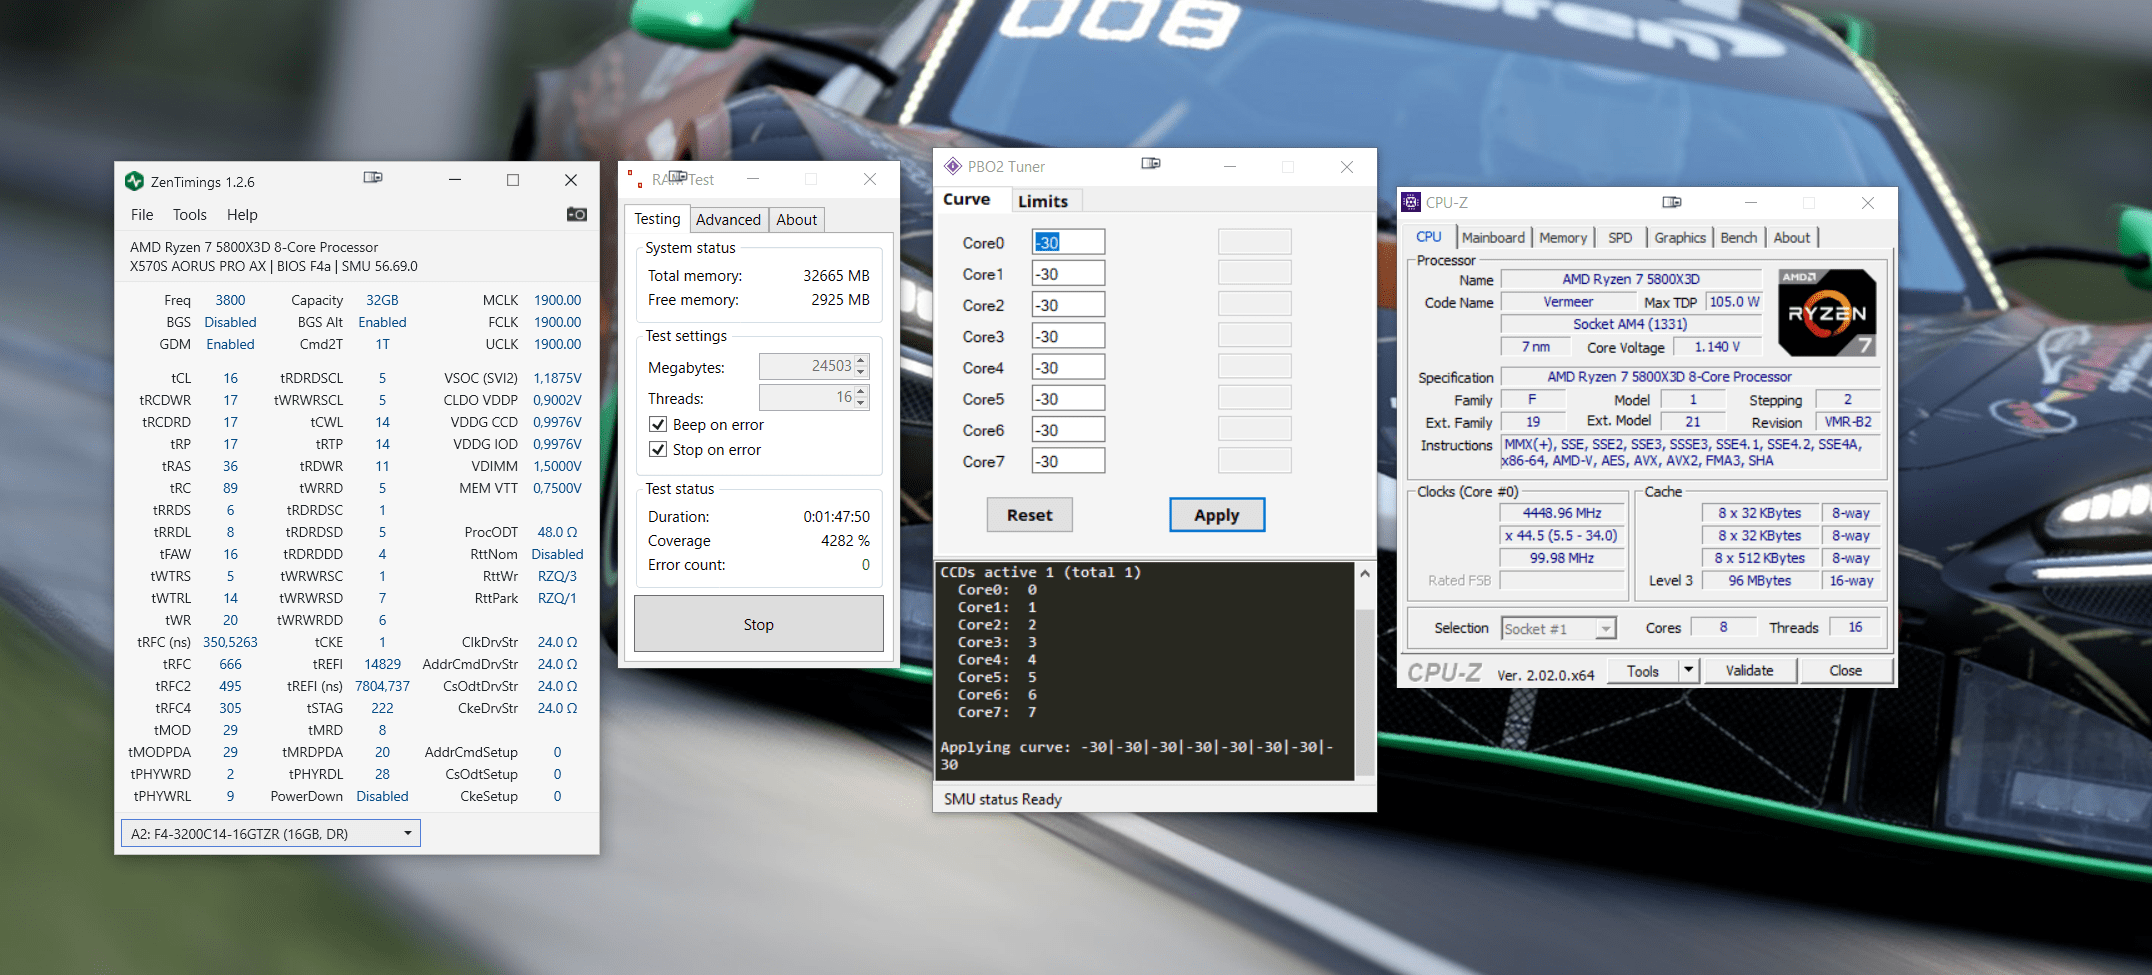Open the ZenTimings Help menu

click(242, 214)
